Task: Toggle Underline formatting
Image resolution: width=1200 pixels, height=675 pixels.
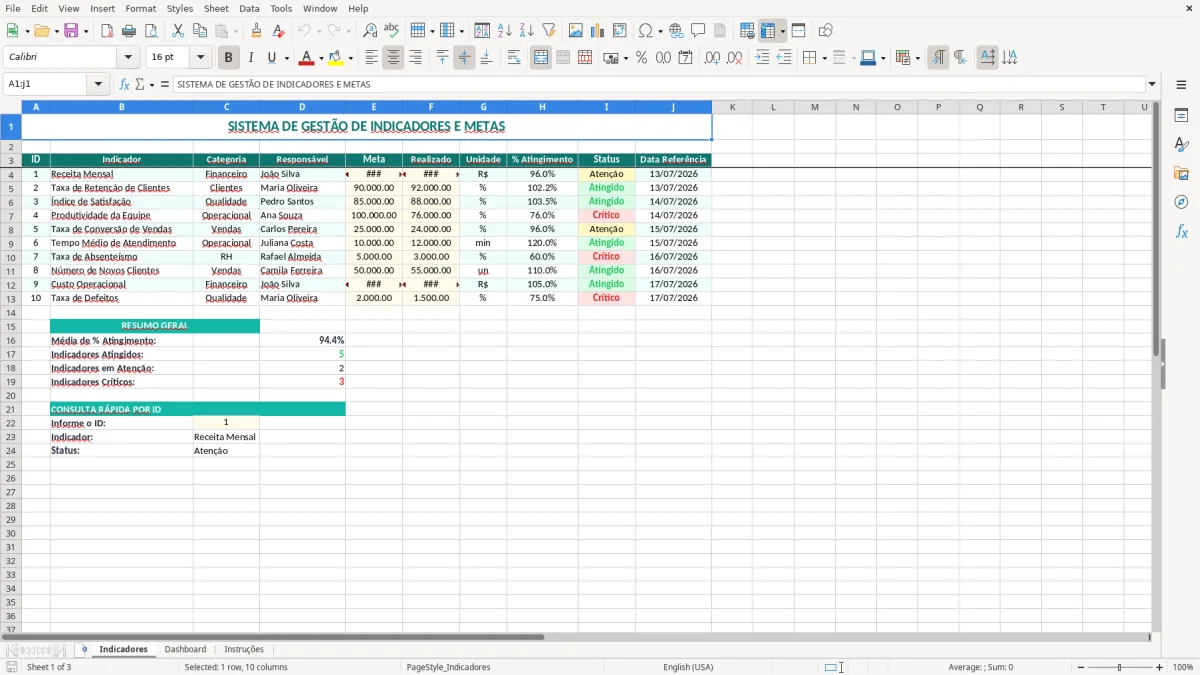Action: (x=271, y=58)
